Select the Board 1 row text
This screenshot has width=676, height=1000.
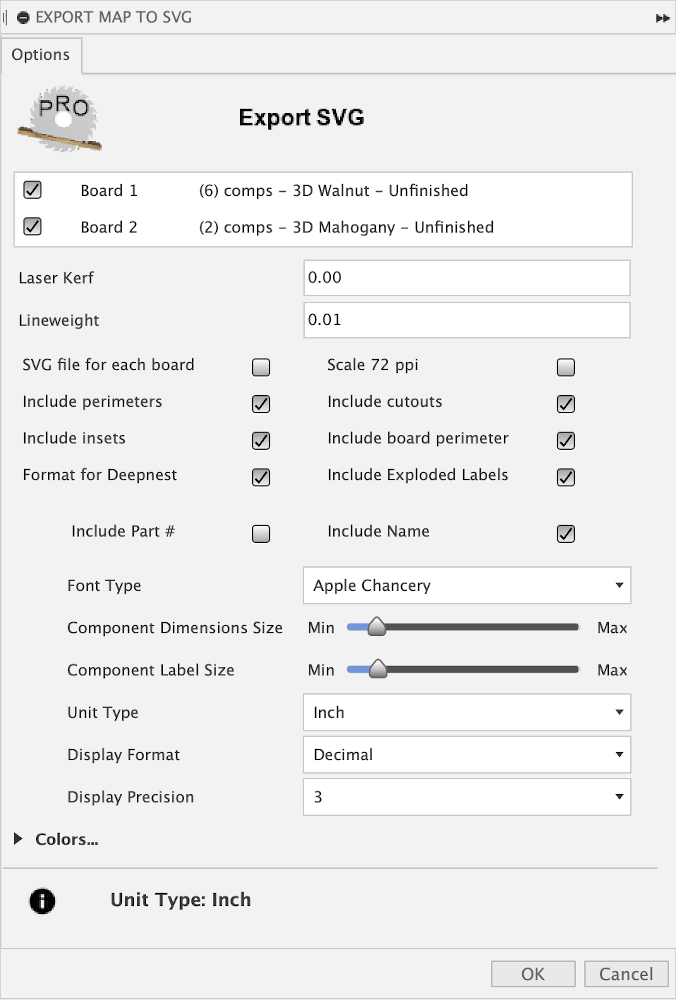coord(109,191)
